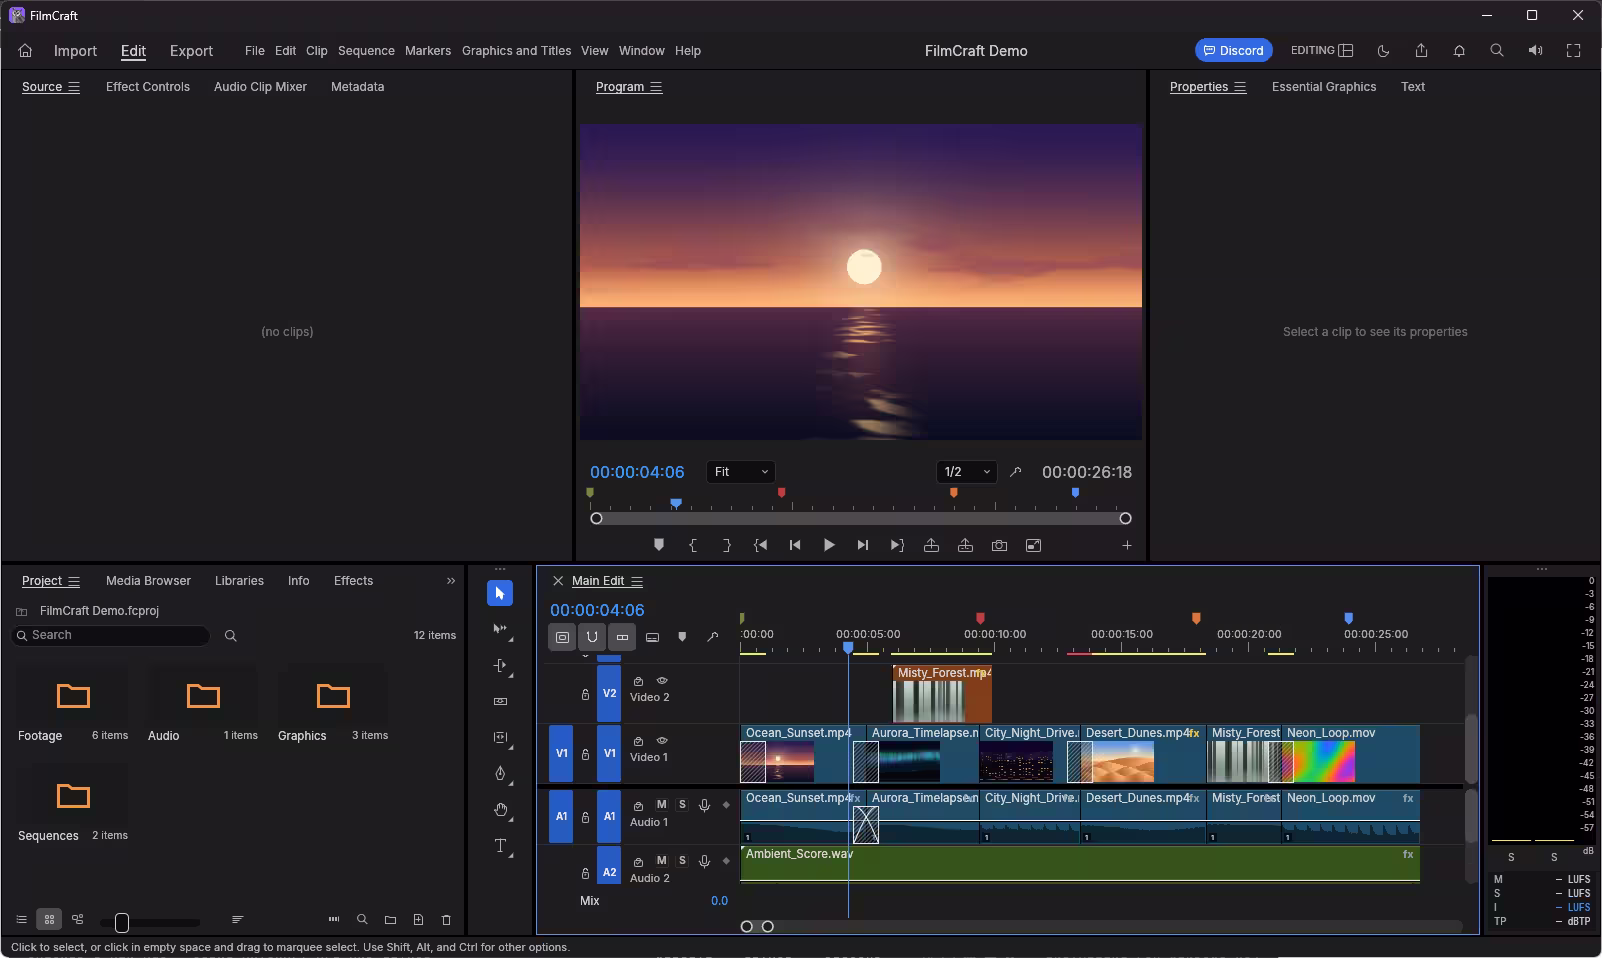The image size is (1602, 958).
Task: Step forward one frame
Action: point(863,545)
